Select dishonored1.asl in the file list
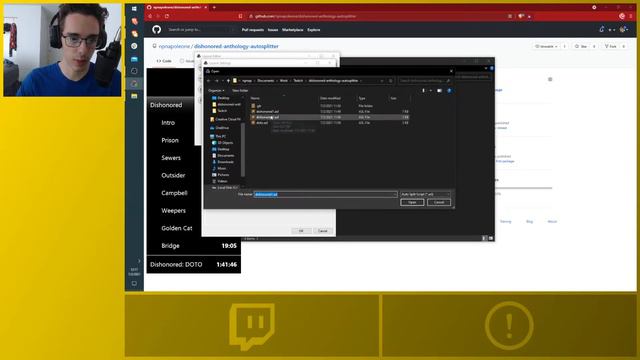 click(x=267, y=111)
